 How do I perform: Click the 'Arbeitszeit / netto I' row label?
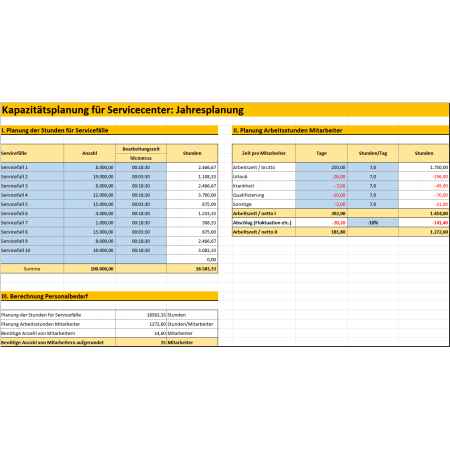264,213
